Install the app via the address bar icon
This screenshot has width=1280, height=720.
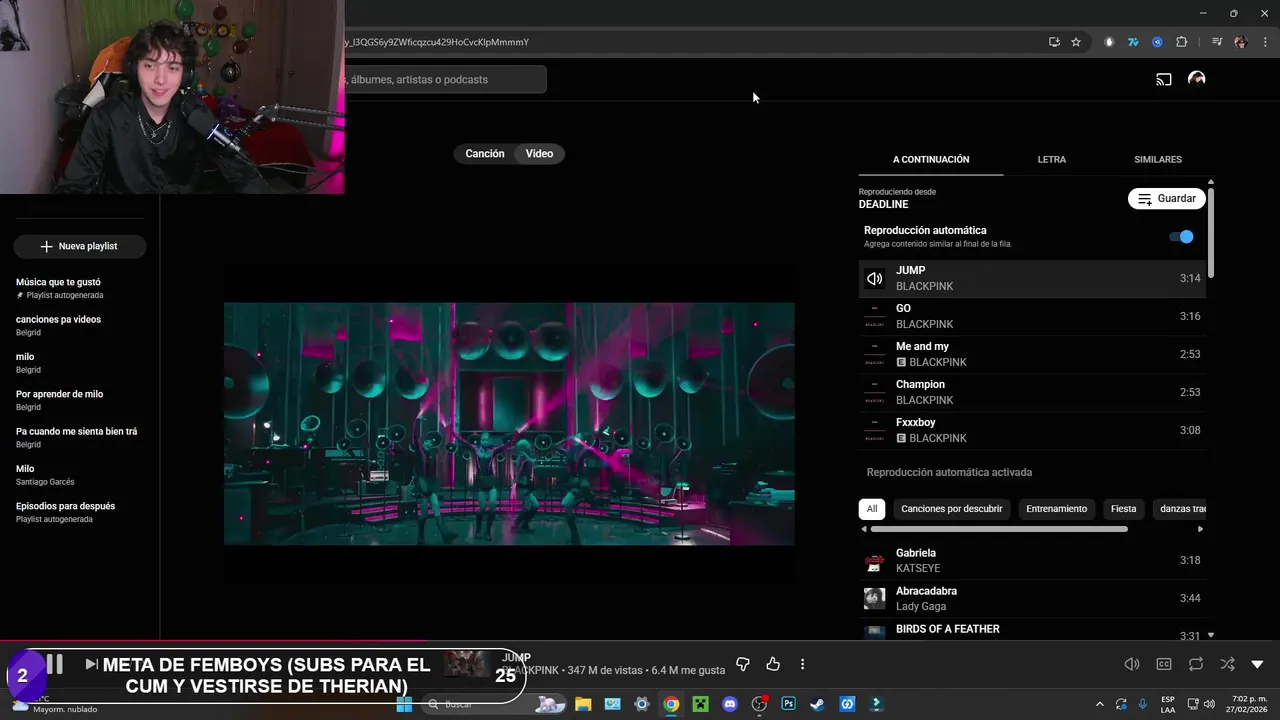(1054, 42)
